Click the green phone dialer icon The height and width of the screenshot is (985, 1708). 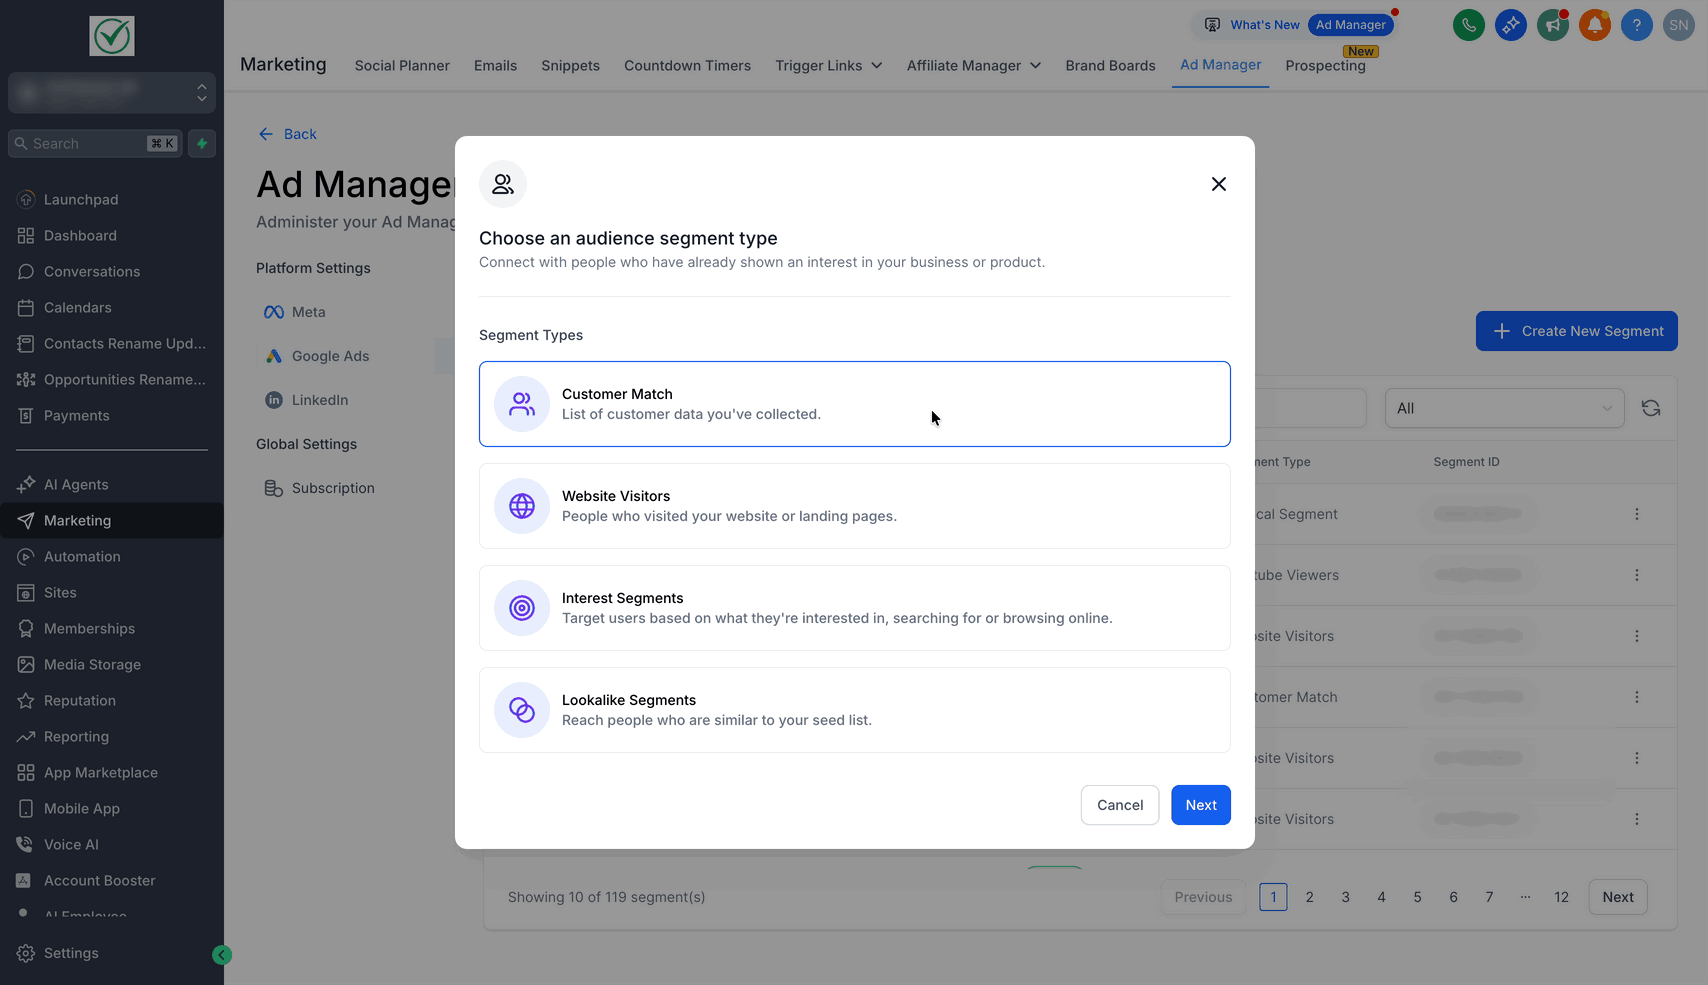tap(1468, 25)
